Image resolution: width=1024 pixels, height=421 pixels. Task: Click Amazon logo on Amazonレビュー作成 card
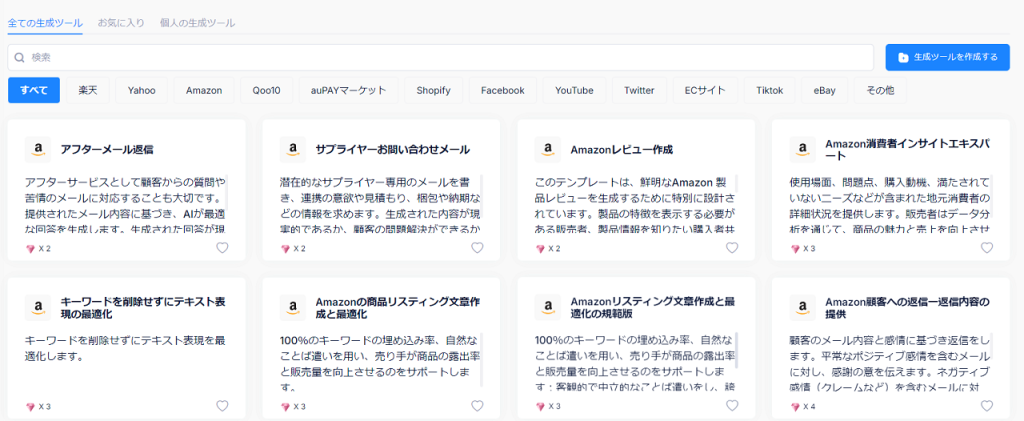pos(547,149)
